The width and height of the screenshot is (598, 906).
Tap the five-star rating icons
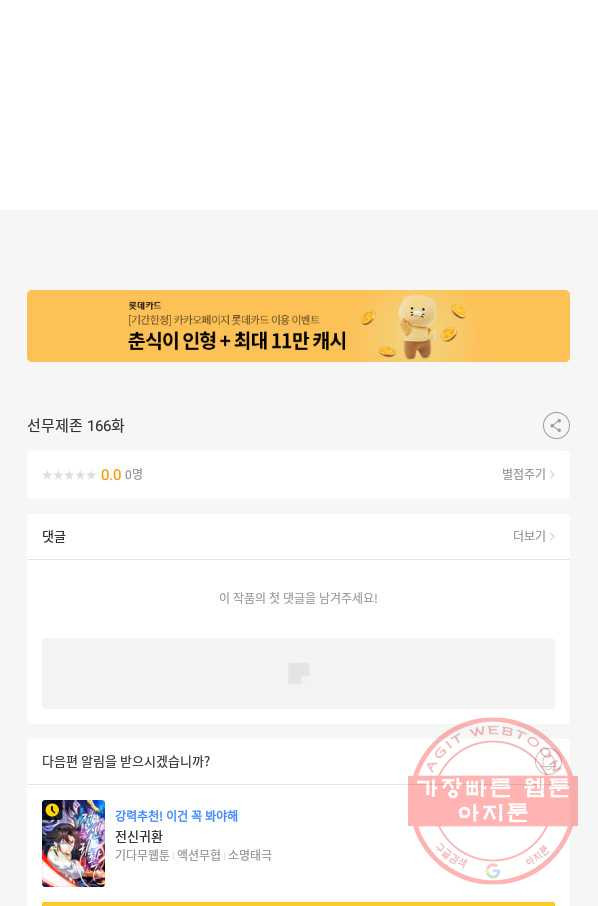tap(69, 475)
